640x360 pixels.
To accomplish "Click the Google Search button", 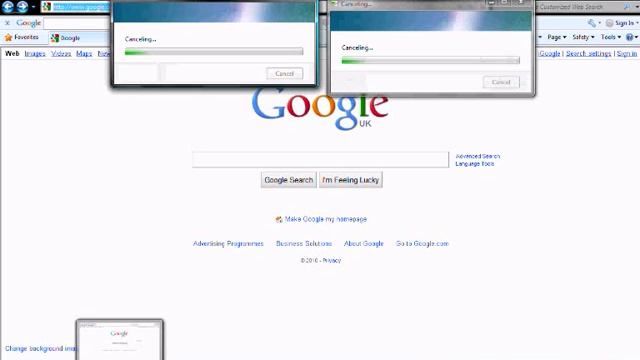I will point(289,180).
